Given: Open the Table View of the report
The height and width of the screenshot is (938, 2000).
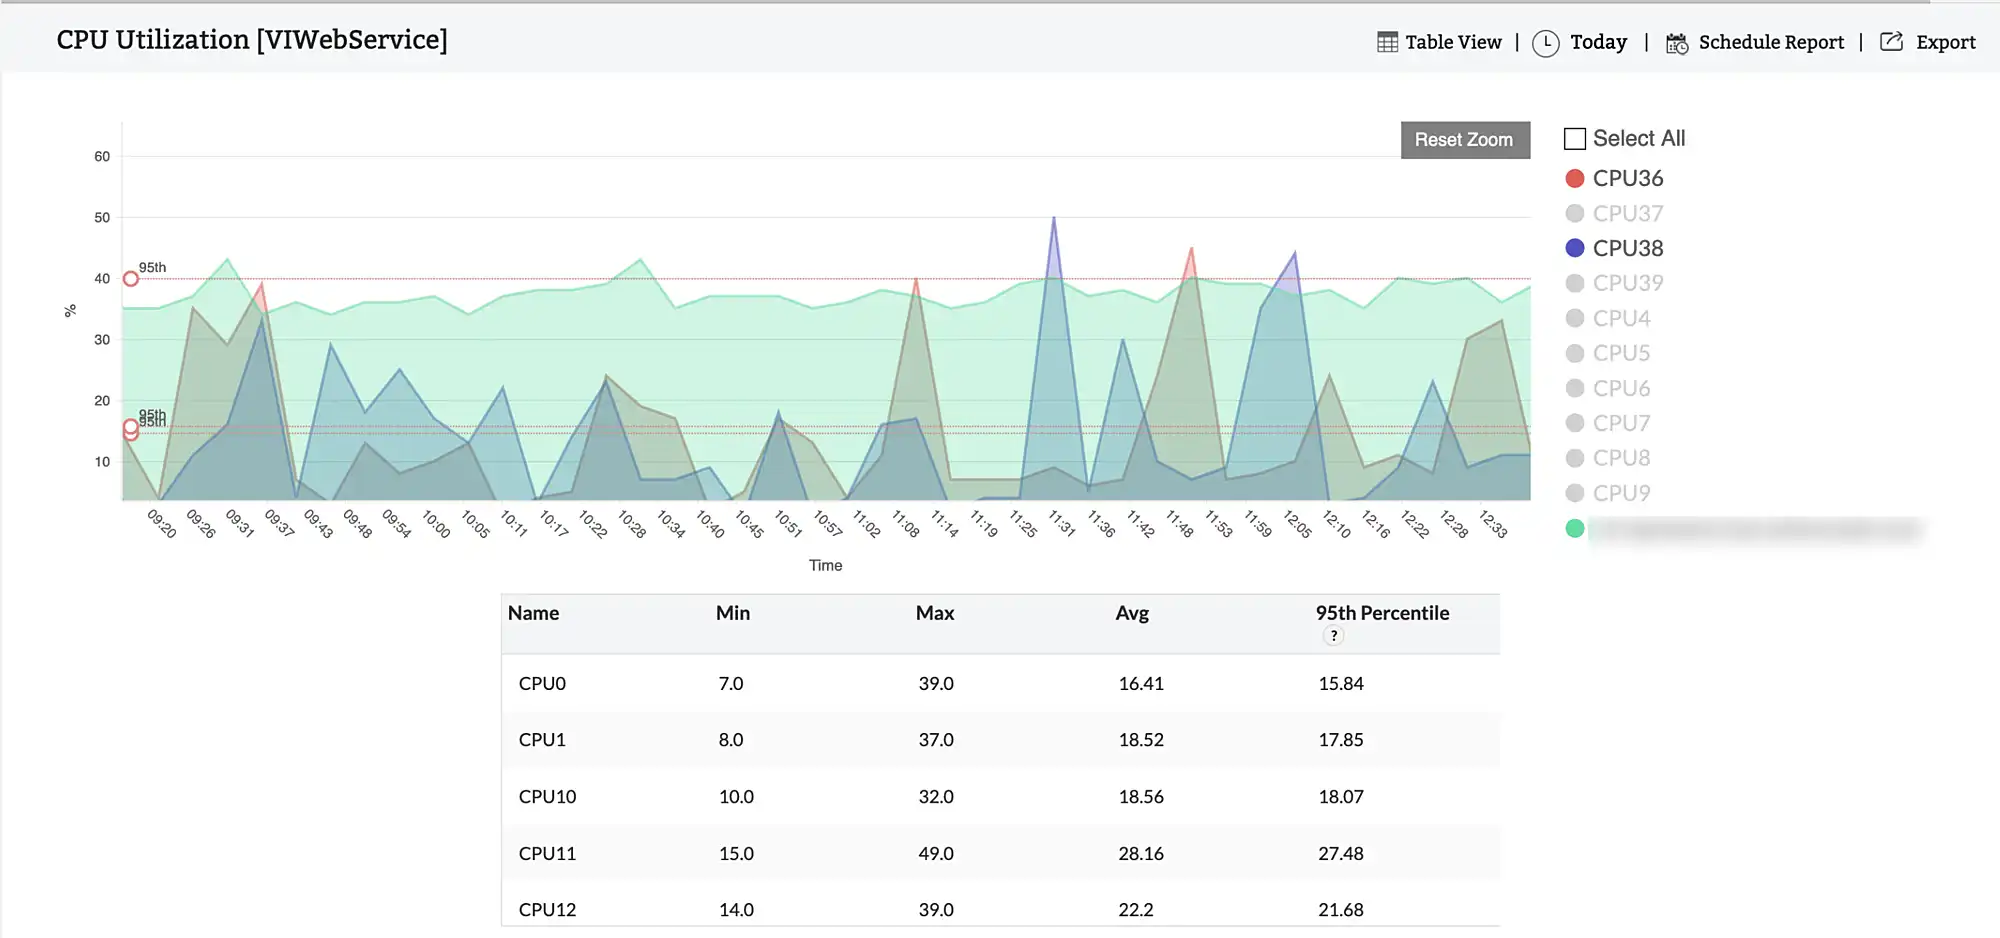Looking at the screenshot, I should pos(1452,41).
